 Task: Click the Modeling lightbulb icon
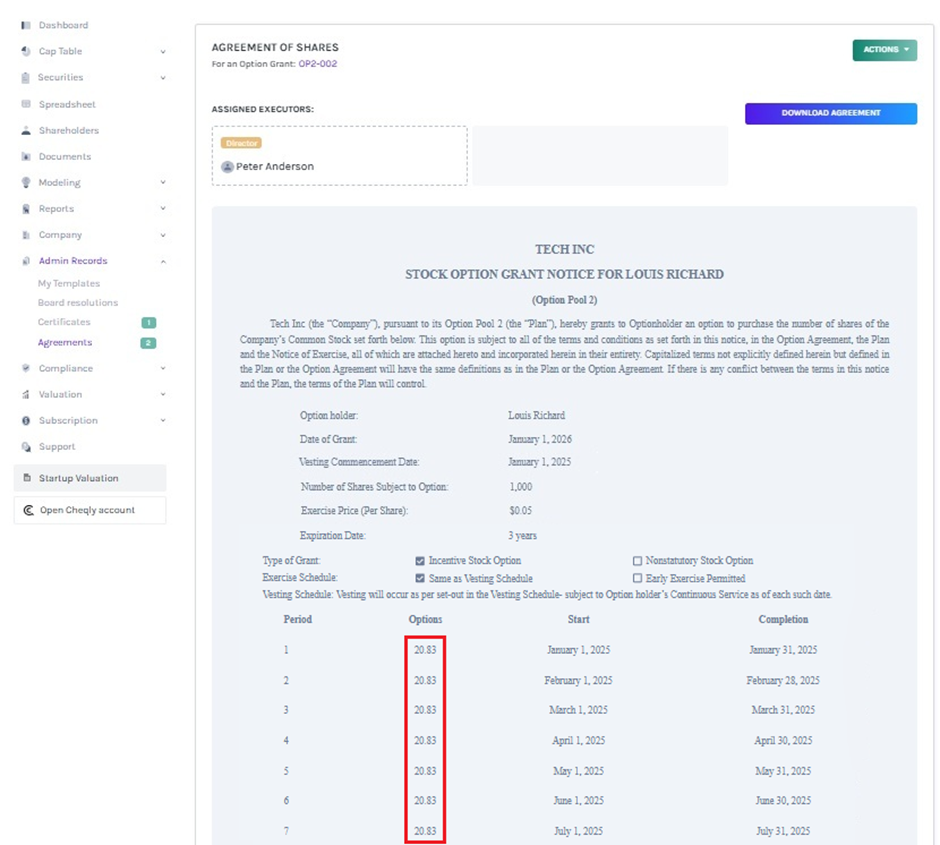pos(26,183)
